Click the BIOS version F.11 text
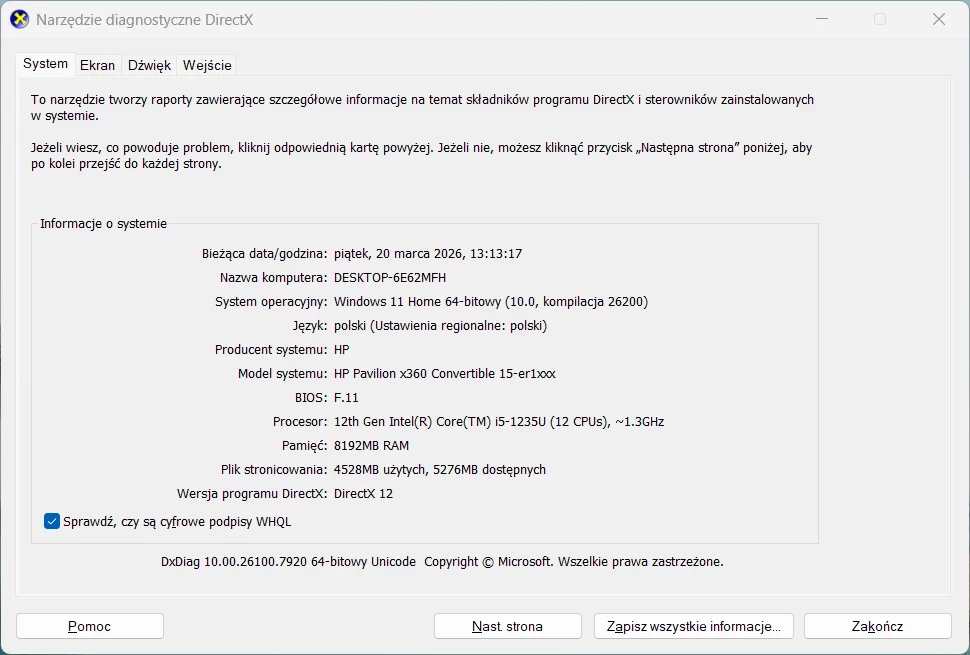The height and width of the screenshot is (655, 970). pyautogui.click(x=346, y=397)
